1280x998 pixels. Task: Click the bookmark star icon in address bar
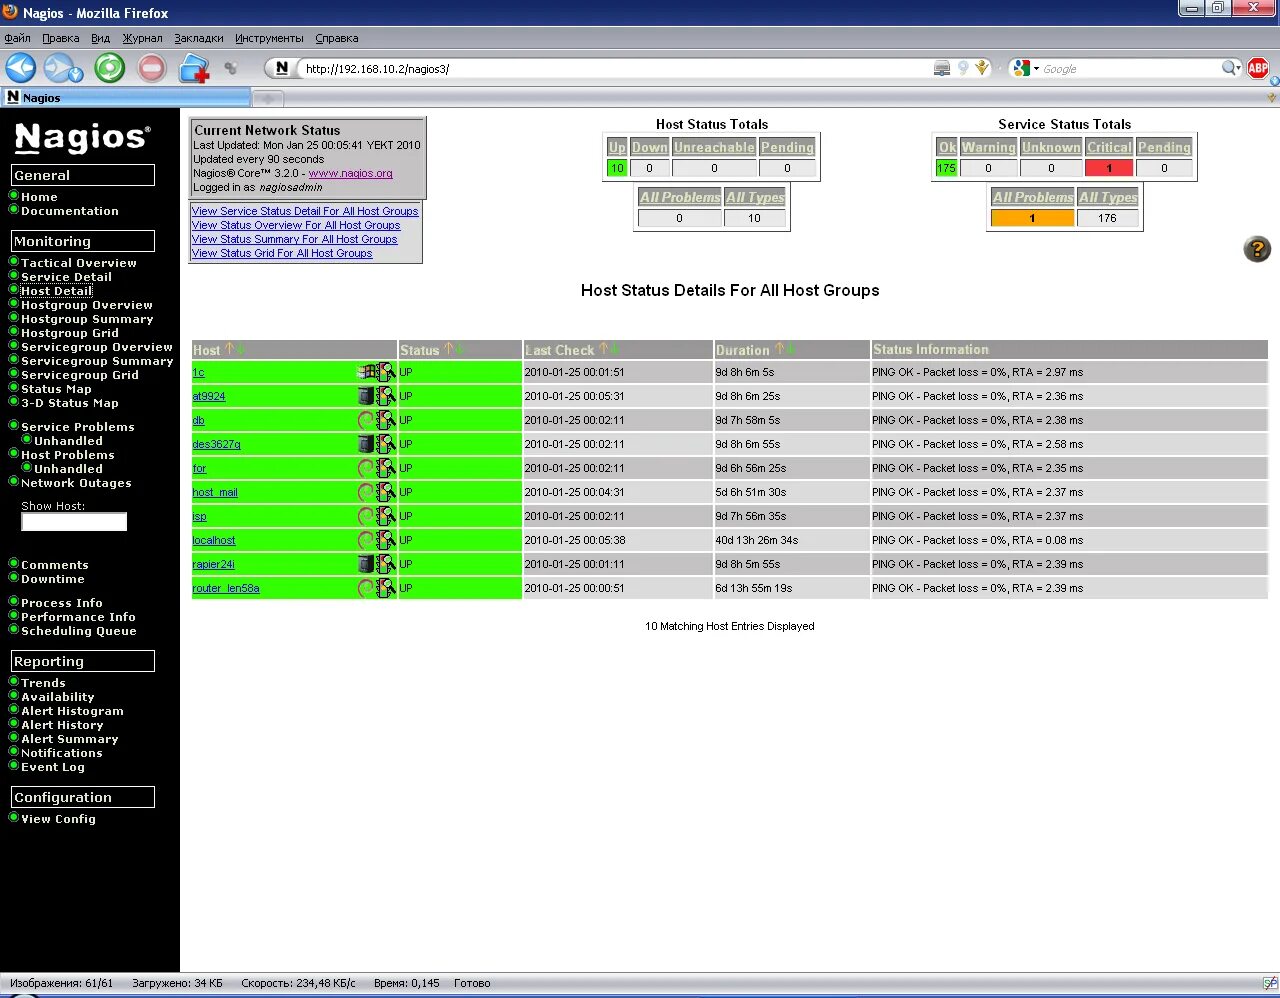[982, 68]
